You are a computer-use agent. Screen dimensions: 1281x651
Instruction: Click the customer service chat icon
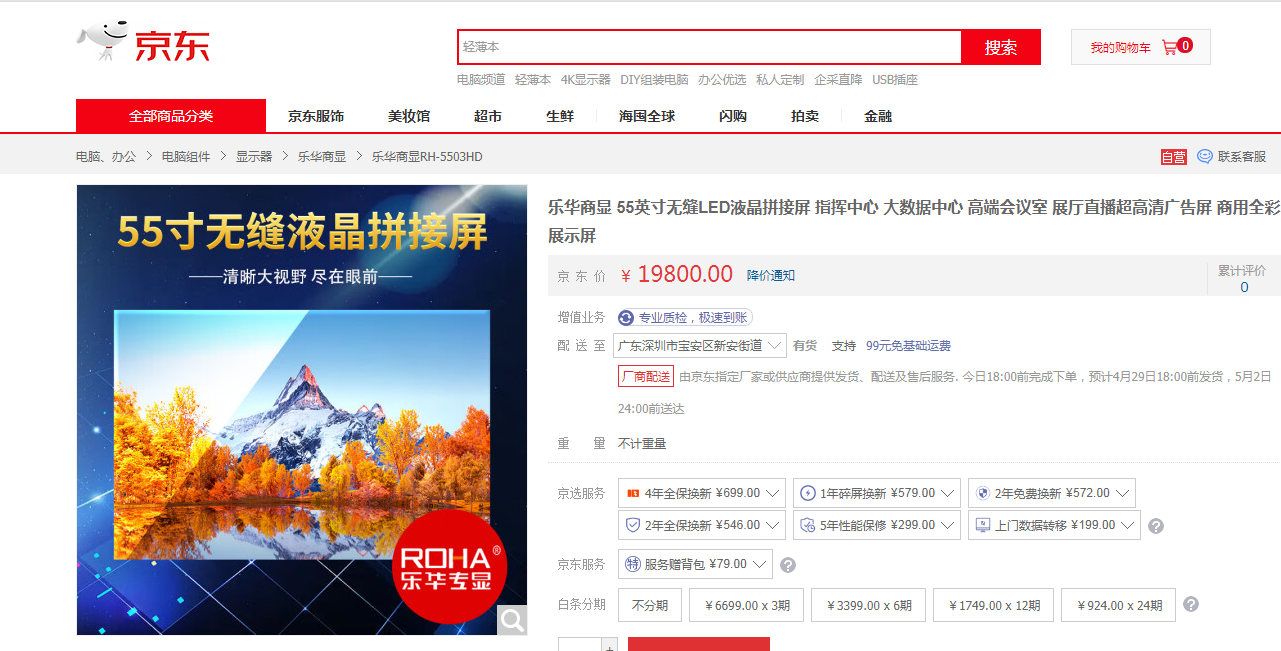[1205, 156]
